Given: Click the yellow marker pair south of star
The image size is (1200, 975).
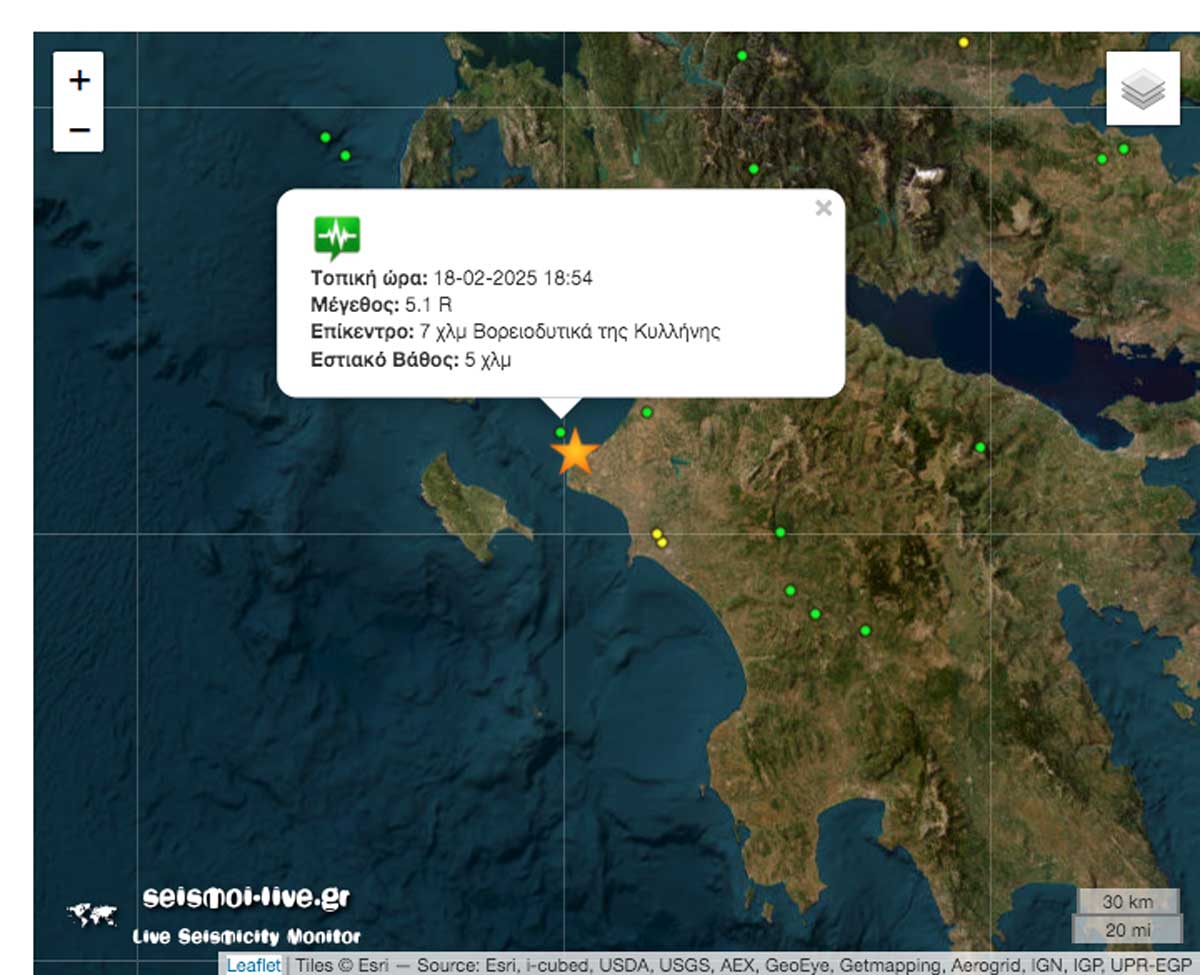Looking at the screenshot, I should click(659, 538).
